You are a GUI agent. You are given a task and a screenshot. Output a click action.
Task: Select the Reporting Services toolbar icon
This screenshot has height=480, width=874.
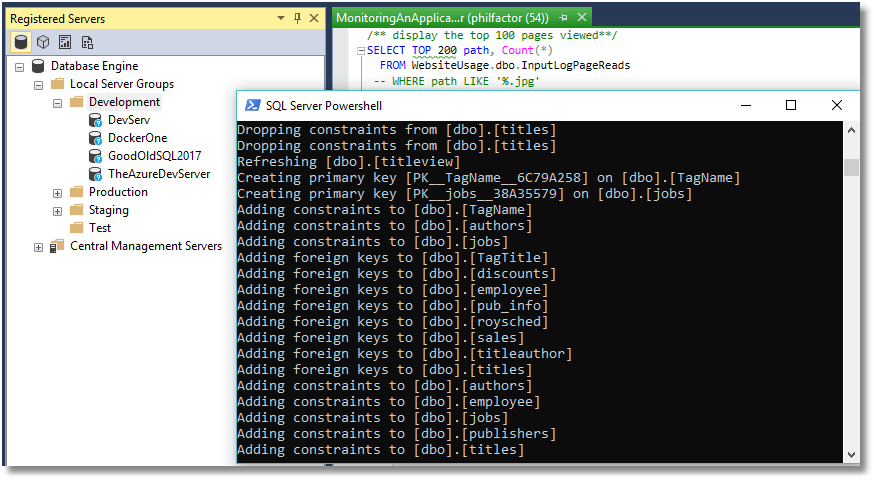65,42
